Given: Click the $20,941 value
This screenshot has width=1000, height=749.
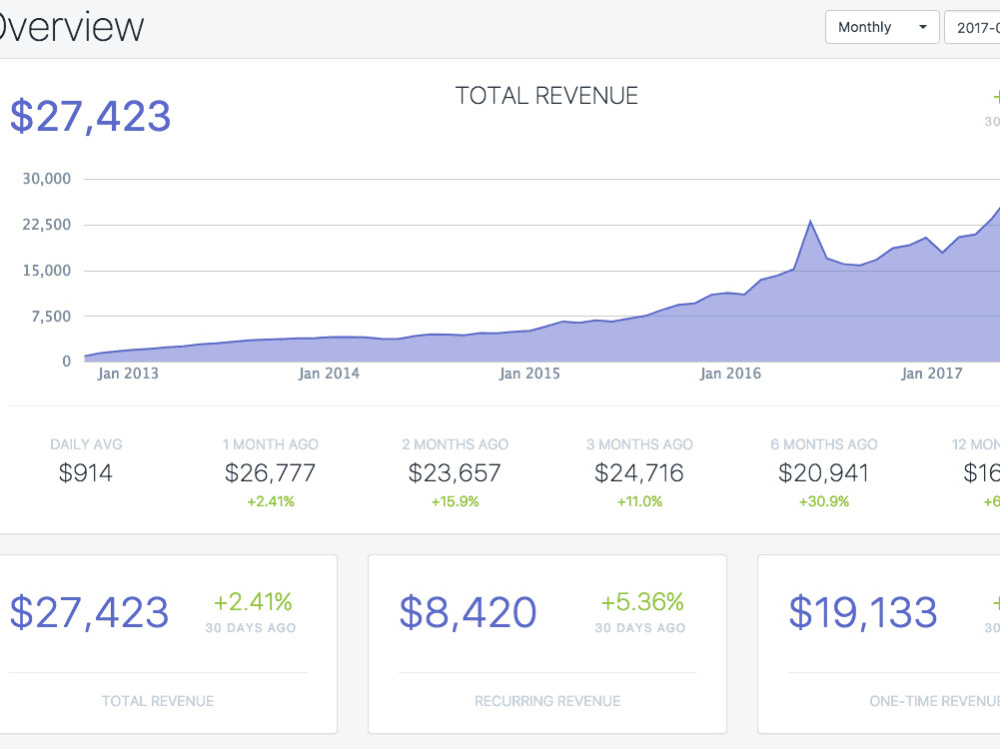Looking at the screenshot, I should 823,473.
